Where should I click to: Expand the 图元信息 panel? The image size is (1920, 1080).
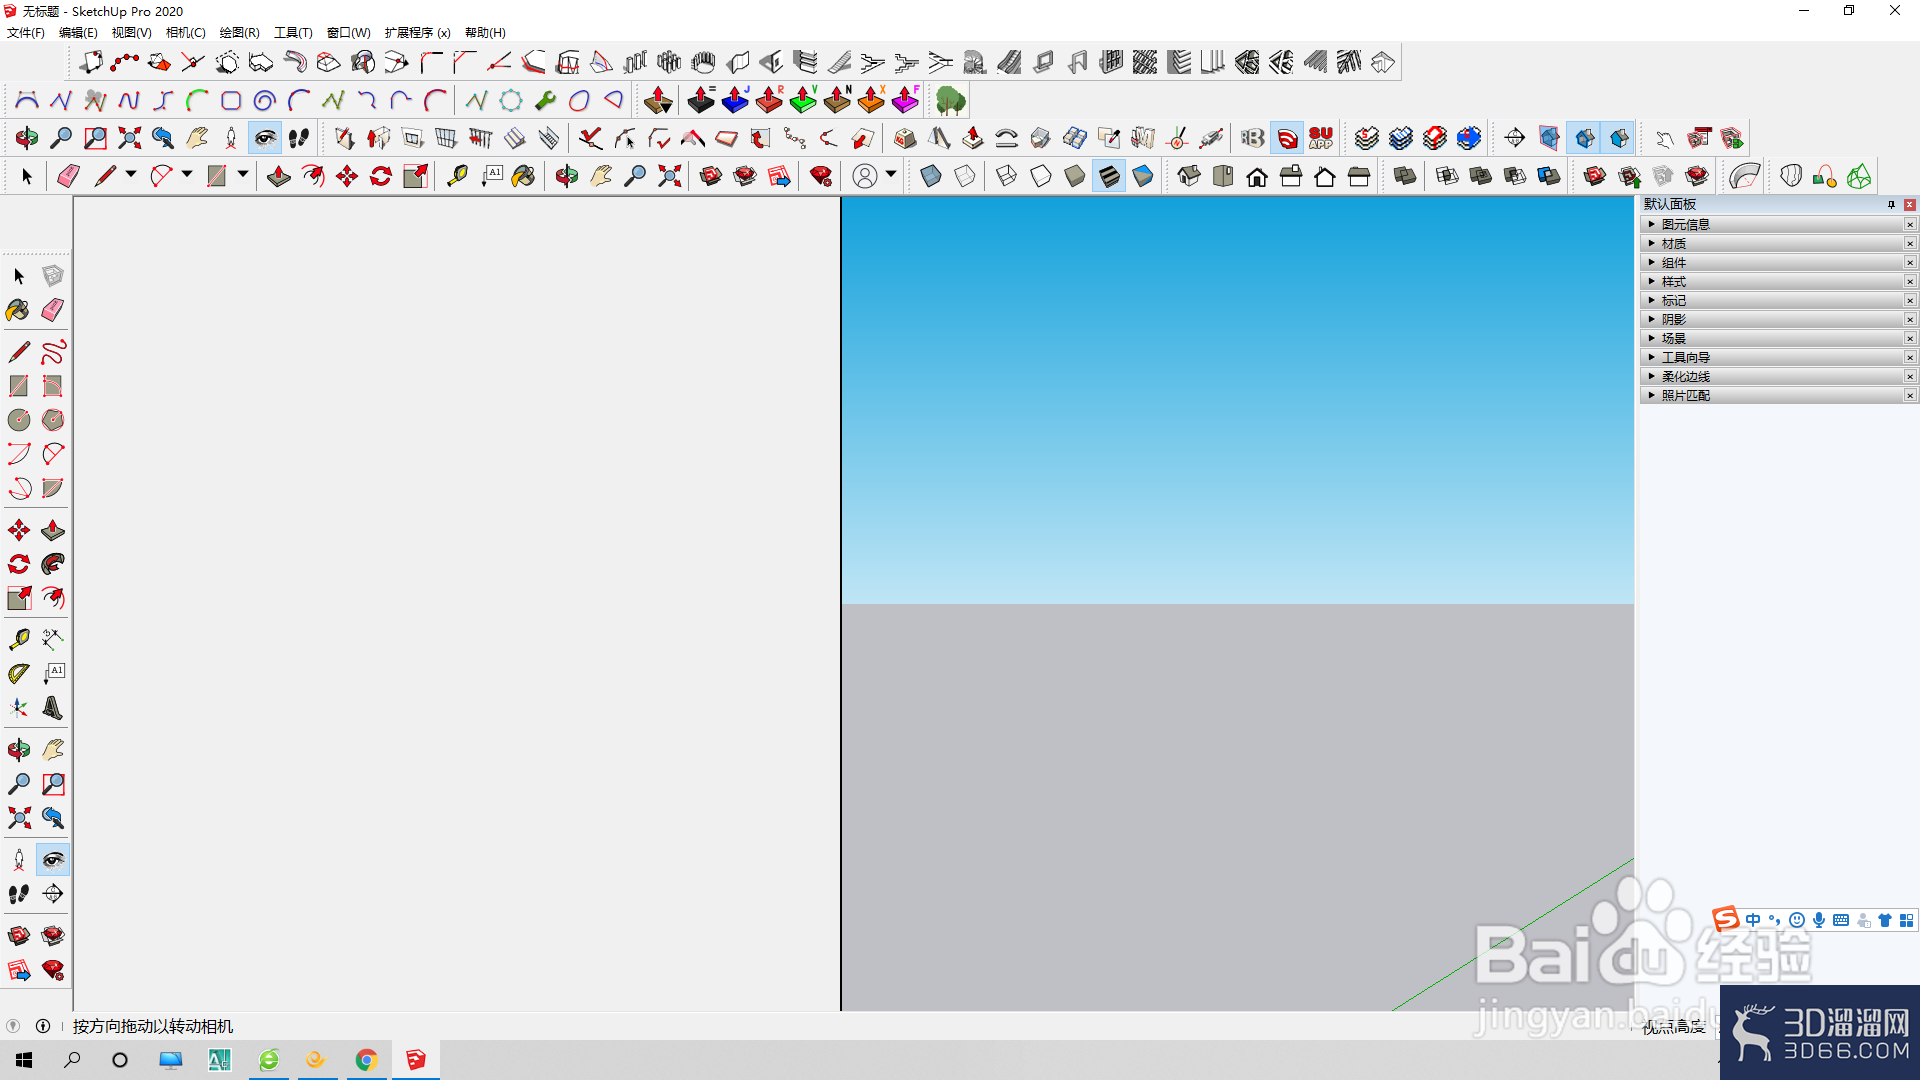coord(1777,225)
